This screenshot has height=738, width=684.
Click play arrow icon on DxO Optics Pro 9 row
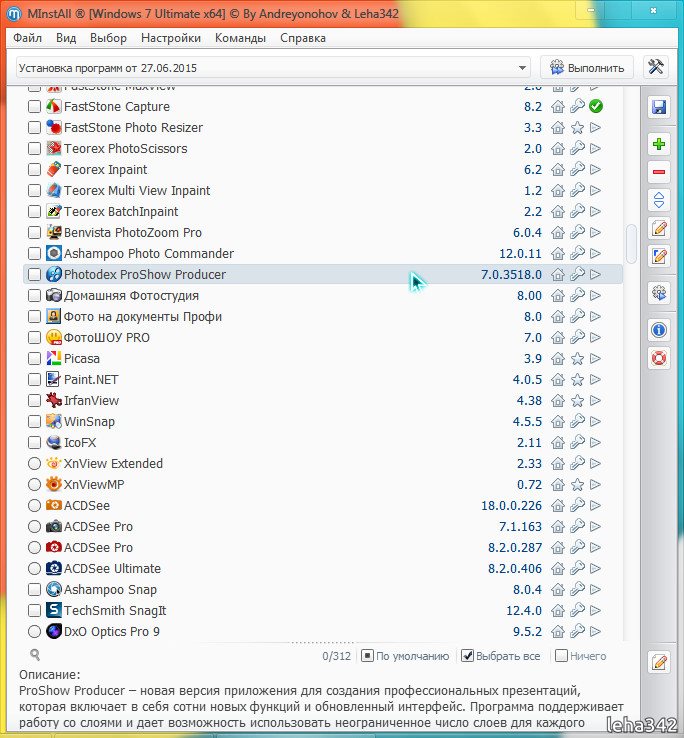pos(595,632)
